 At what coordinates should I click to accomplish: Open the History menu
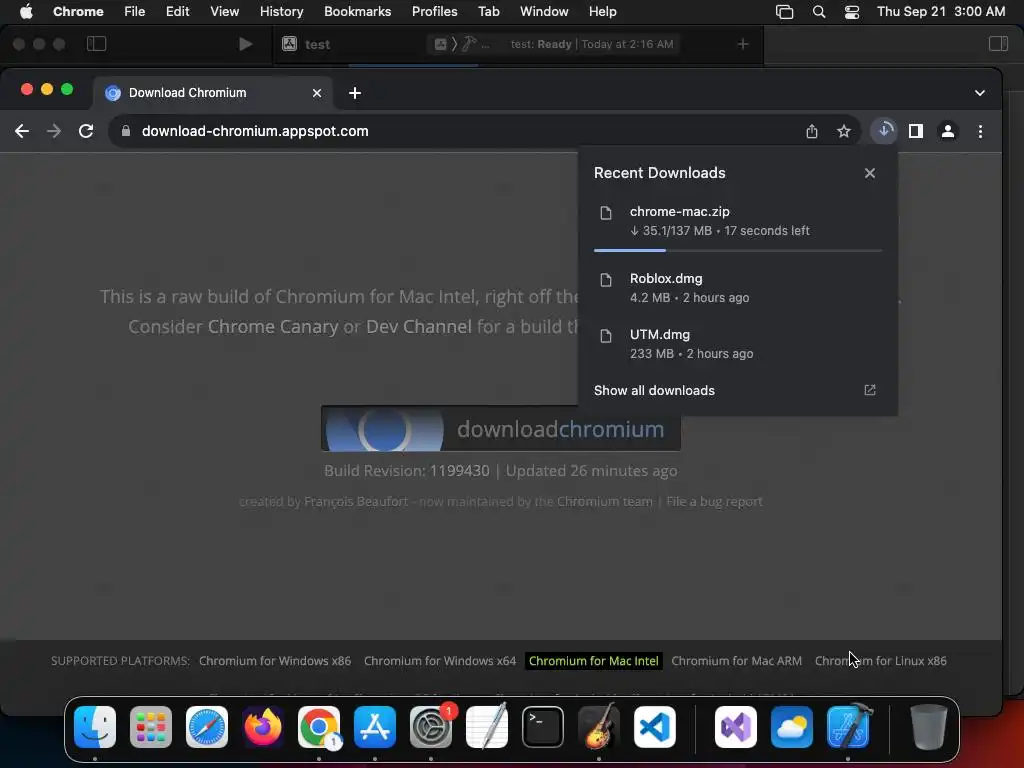pos(281,12)
